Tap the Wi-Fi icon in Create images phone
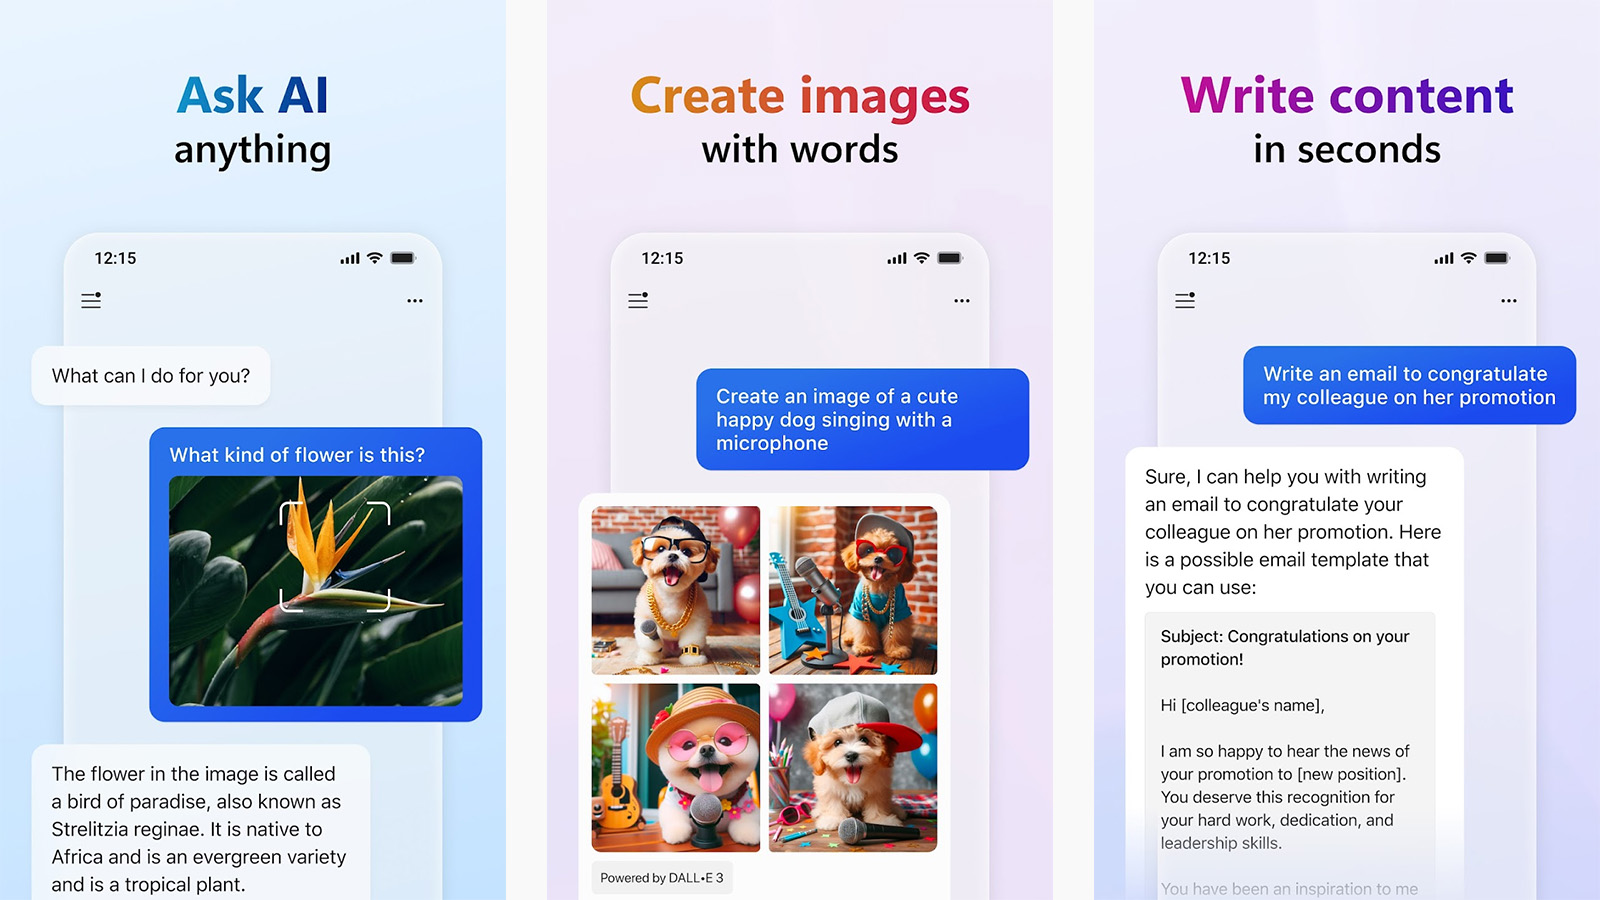The height and width of the screenshot is (900, 1600). click(x=922, y=258)
